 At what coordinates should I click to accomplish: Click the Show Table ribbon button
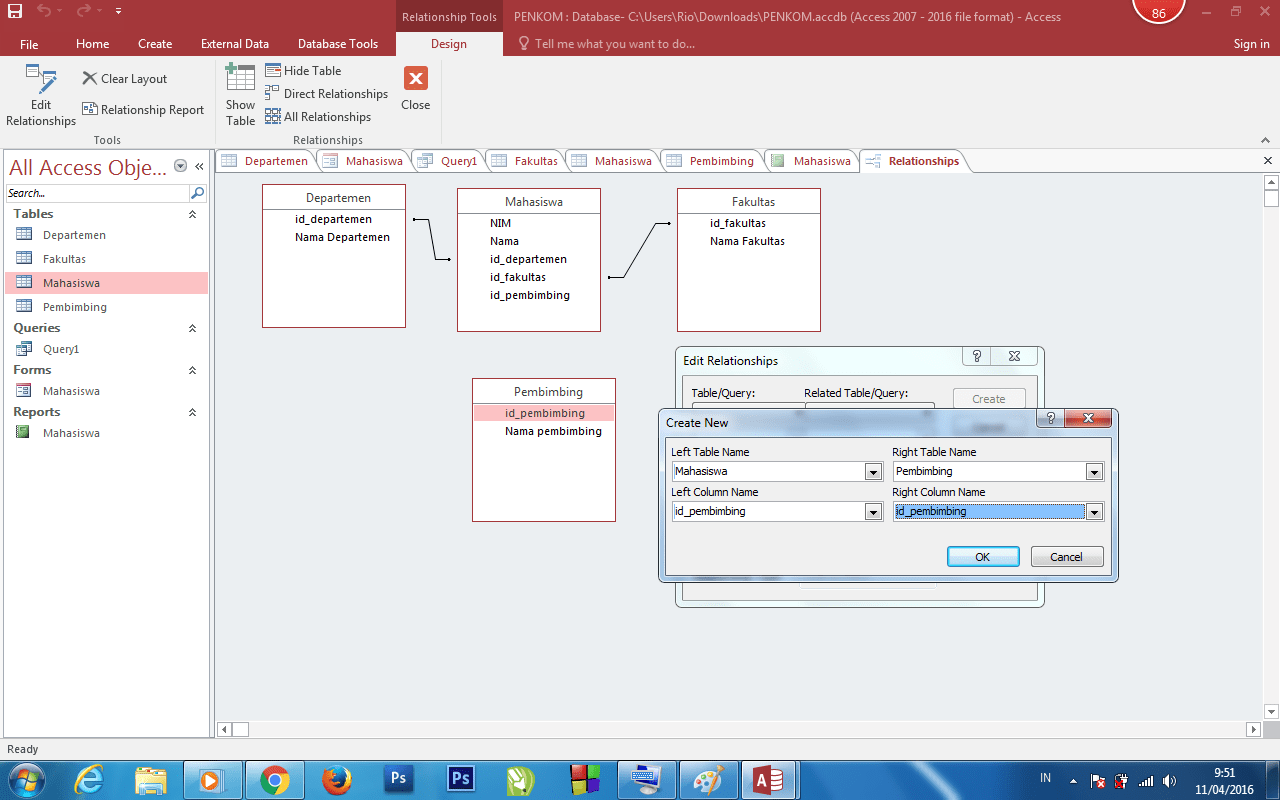(240, 96)
